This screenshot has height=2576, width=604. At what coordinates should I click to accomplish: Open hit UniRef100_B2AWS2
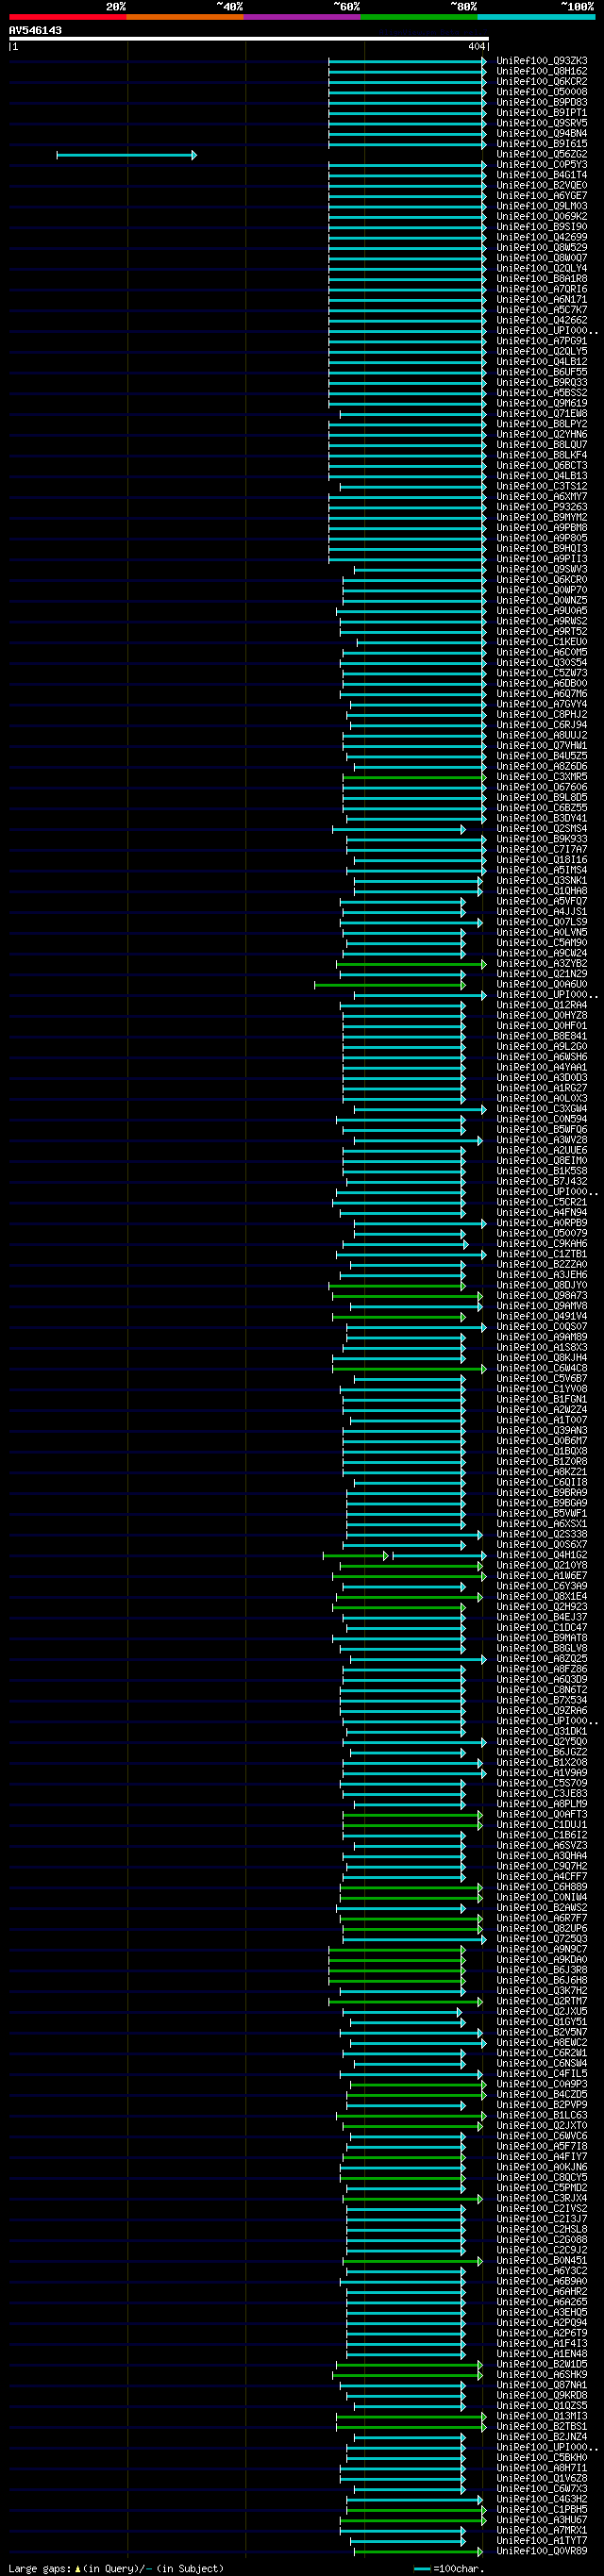pos(542,1908)
